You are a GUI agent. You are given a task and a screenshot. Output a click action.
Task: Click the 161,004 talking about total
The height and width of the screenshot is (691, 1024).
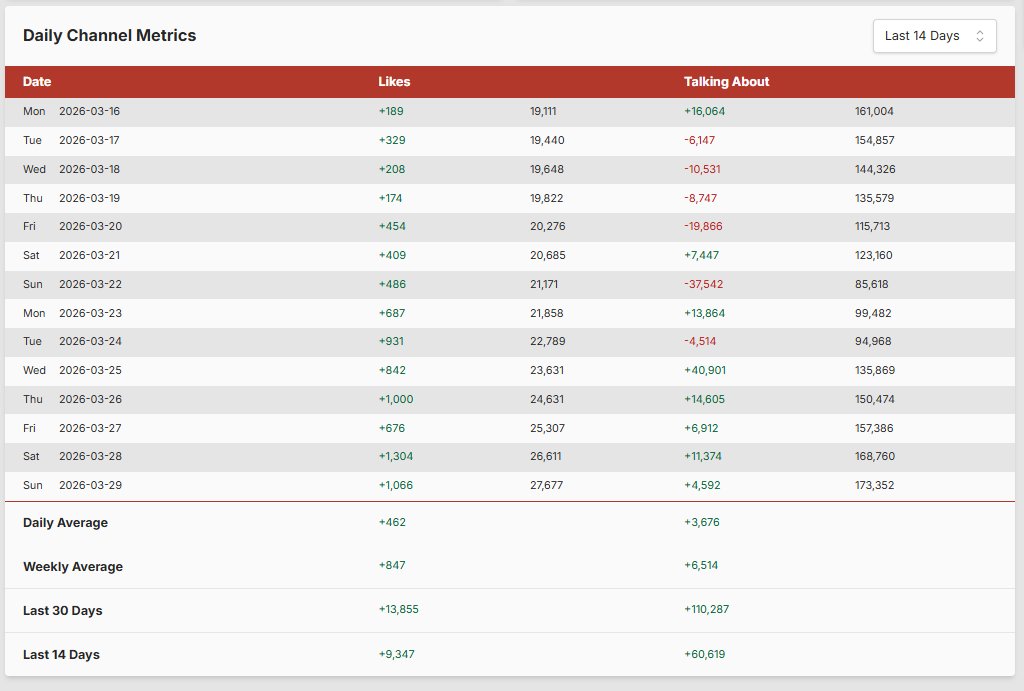coord(874,111)
